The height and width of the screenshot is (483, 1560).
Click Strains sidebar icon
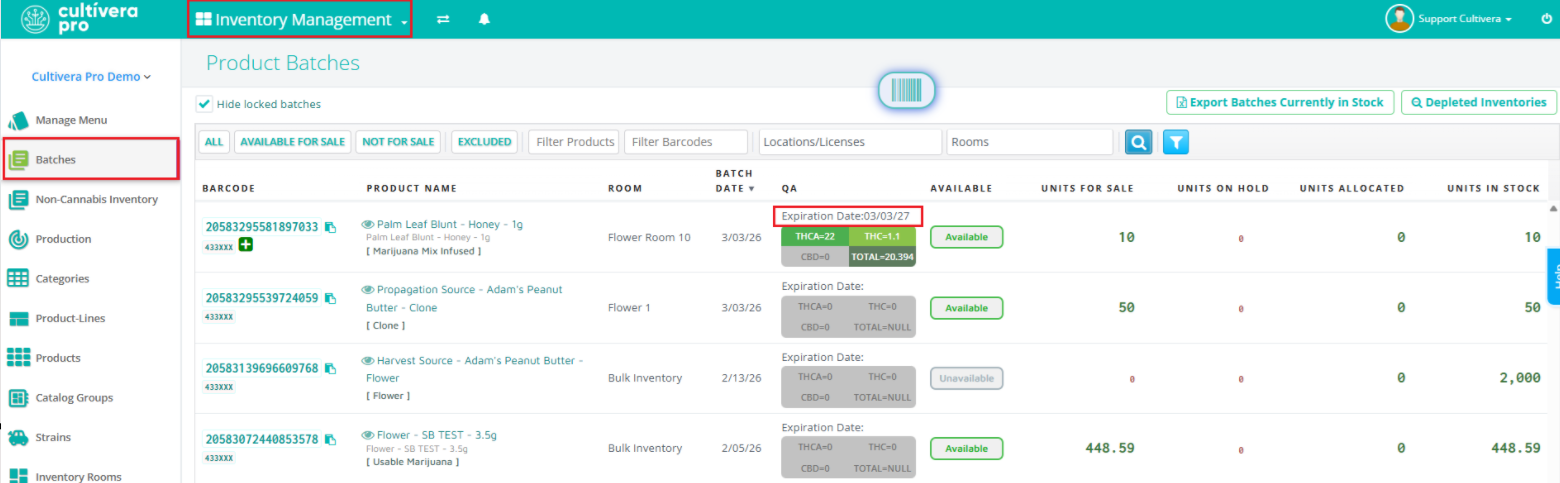click(x=18, y=437)
